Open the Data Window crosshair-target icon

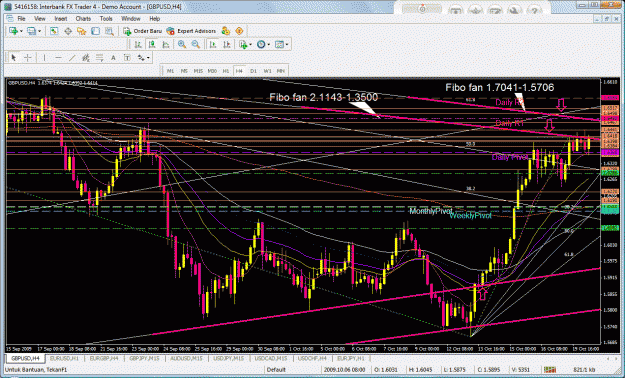(x=68, y=31)
